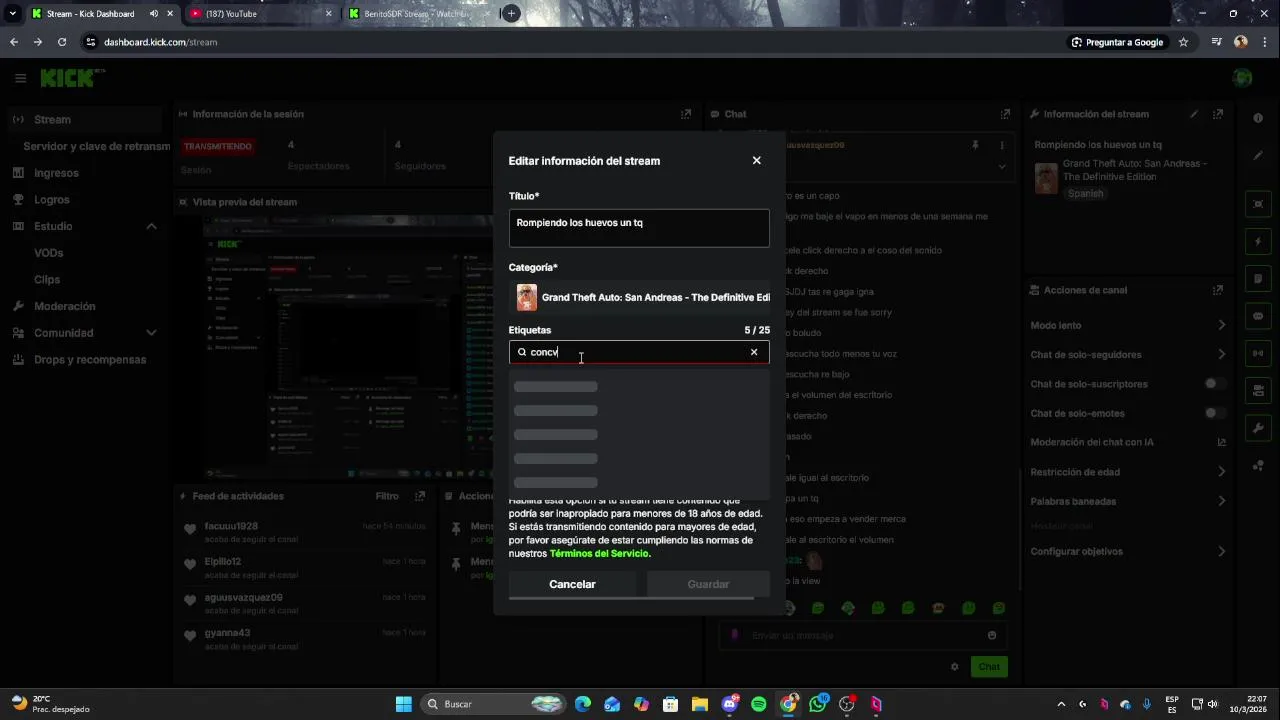The width and height of the screenshot is (1280, 720).
Task: Open the Kick hamburger menu
Action: click(x=20, y=78)
